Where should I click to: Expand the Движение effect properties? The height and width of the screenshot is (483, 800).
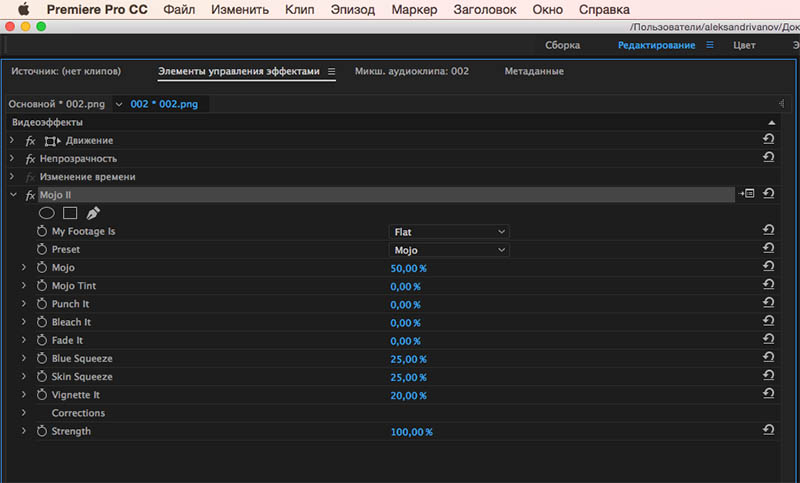pos(12,140)
